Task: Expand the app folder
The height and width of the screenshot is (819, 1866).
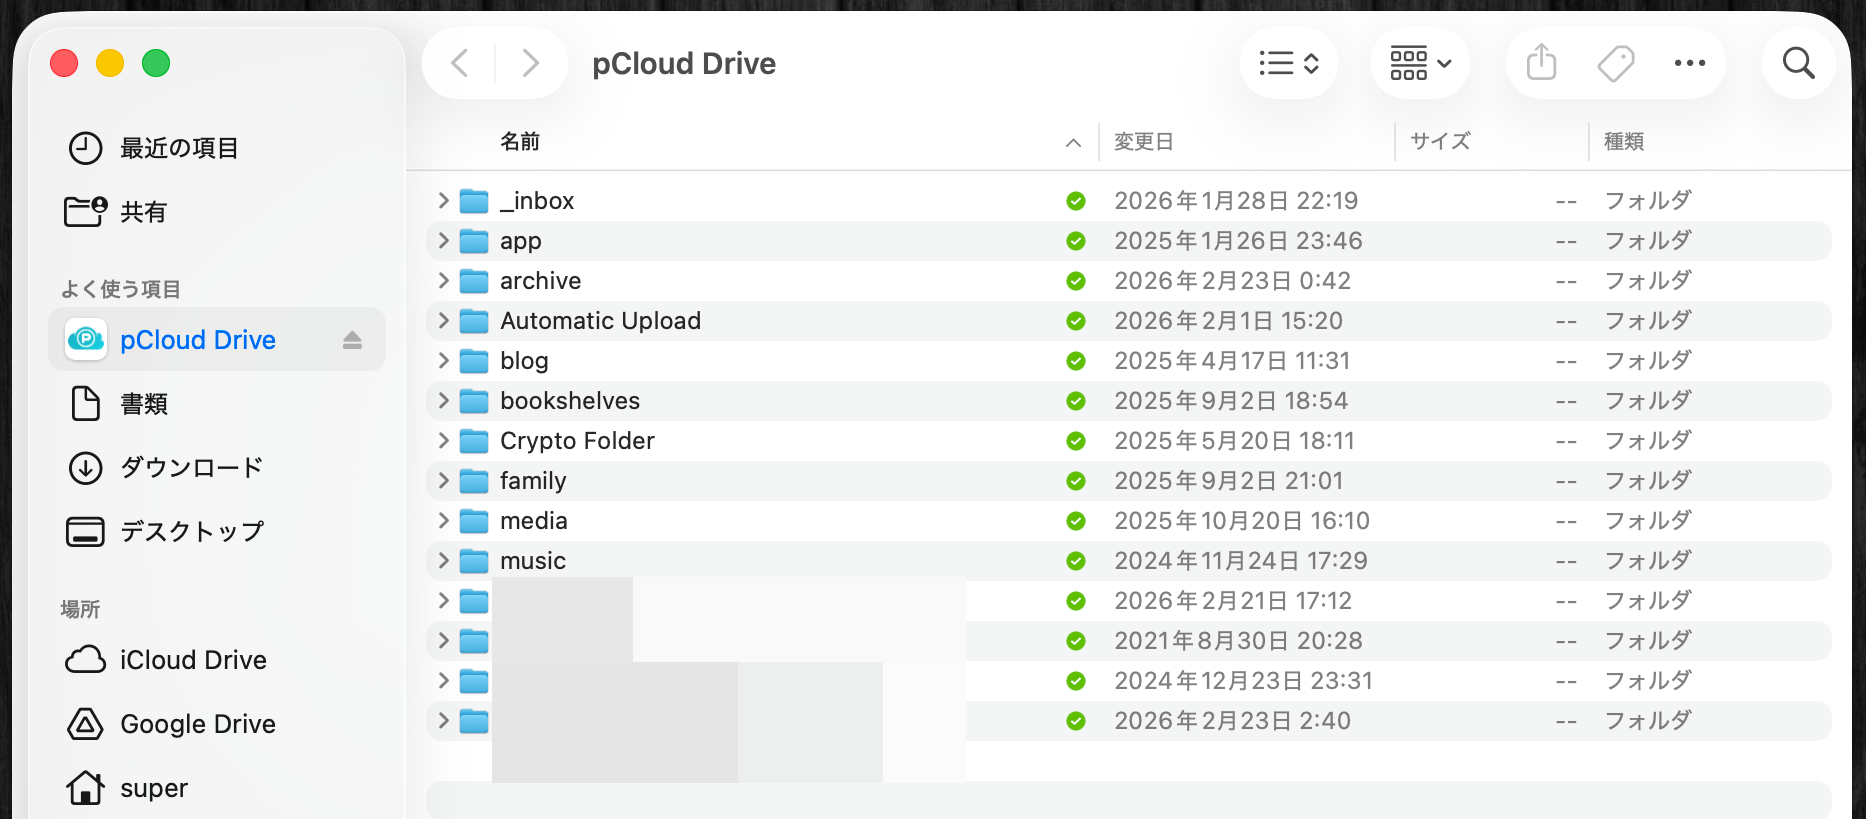Action: click(x=443, y=240)
